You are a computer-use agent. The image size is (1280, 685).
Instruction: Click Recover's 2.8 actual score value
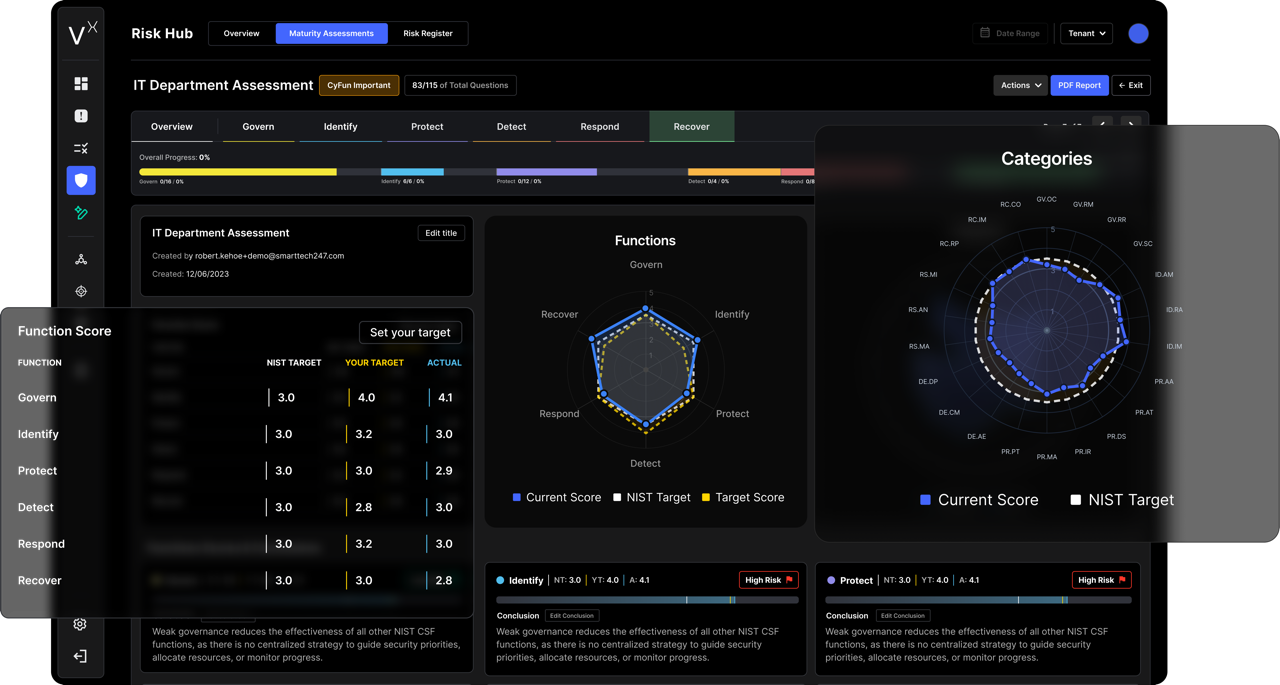(444, 580)
